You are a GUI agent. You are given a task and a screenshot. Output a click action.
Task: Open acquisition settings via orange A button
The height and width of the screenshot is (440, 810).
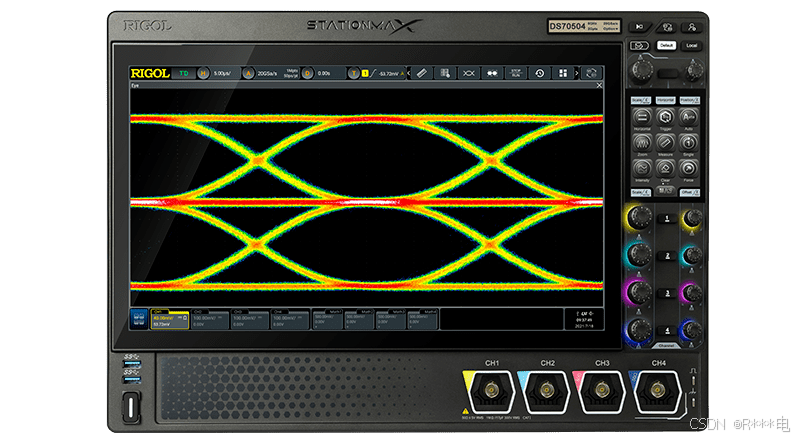(248, 73)
